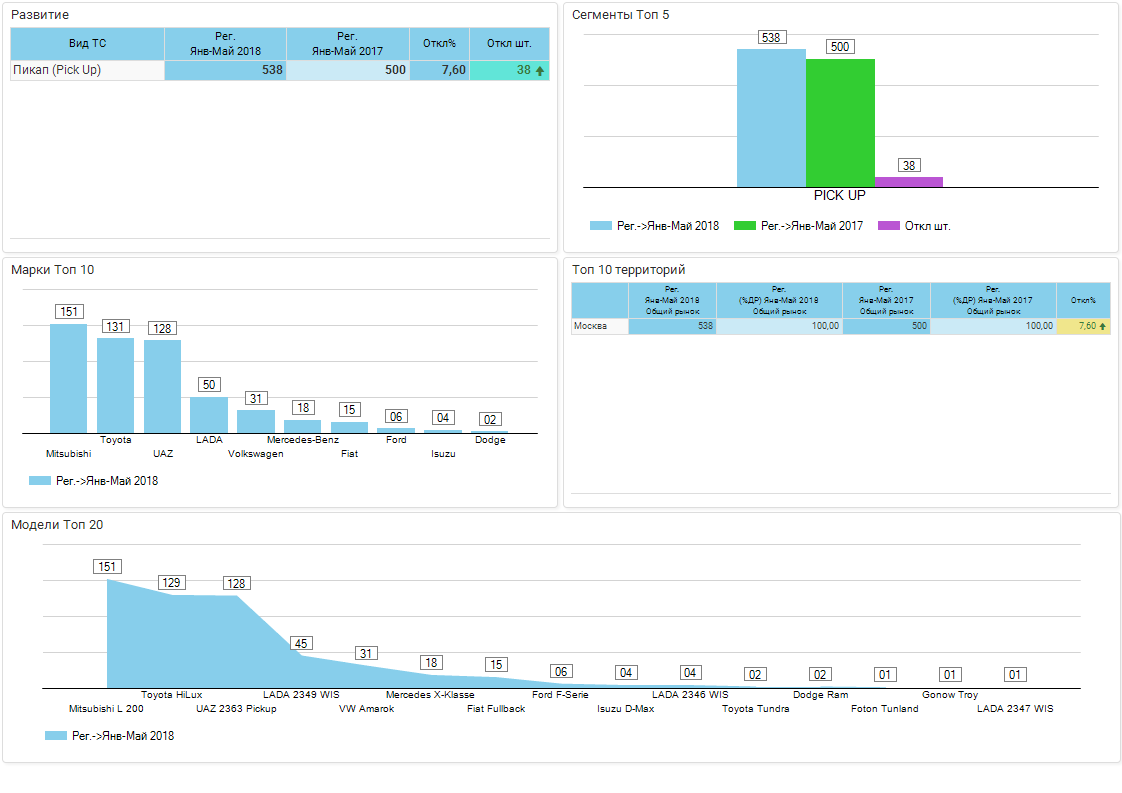
Task: Select the Москва row in territories table
Action: (x=599, y=326)
